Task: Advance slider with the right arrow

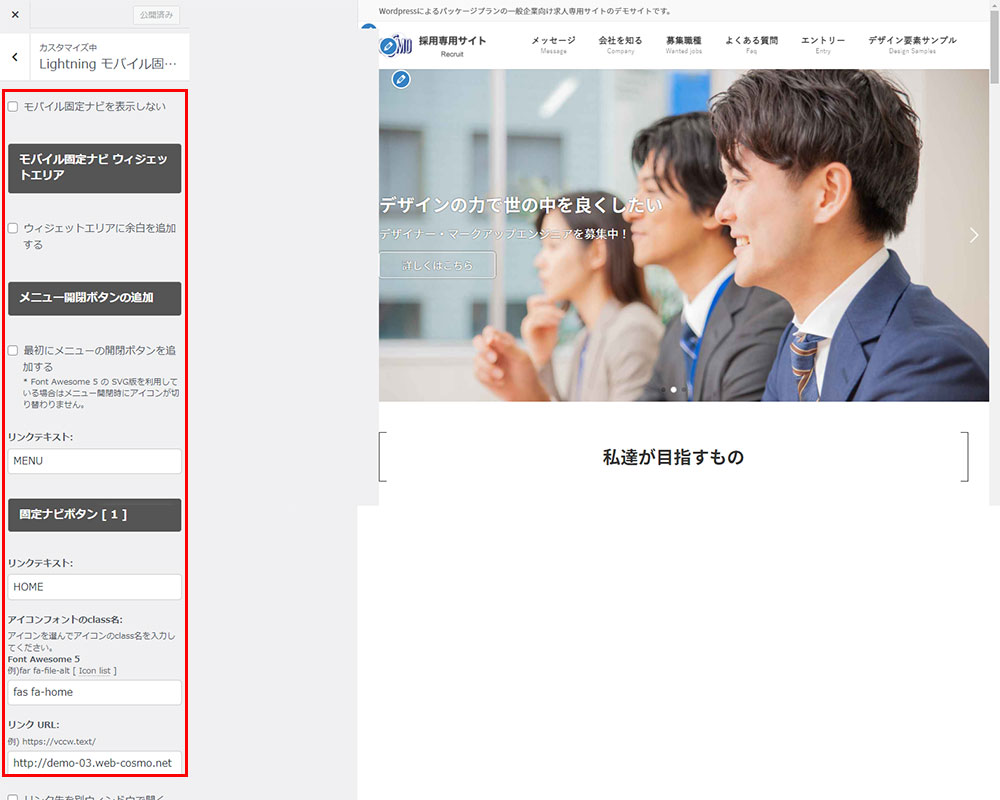Action: pyautogui.click(x=975, y=235)
